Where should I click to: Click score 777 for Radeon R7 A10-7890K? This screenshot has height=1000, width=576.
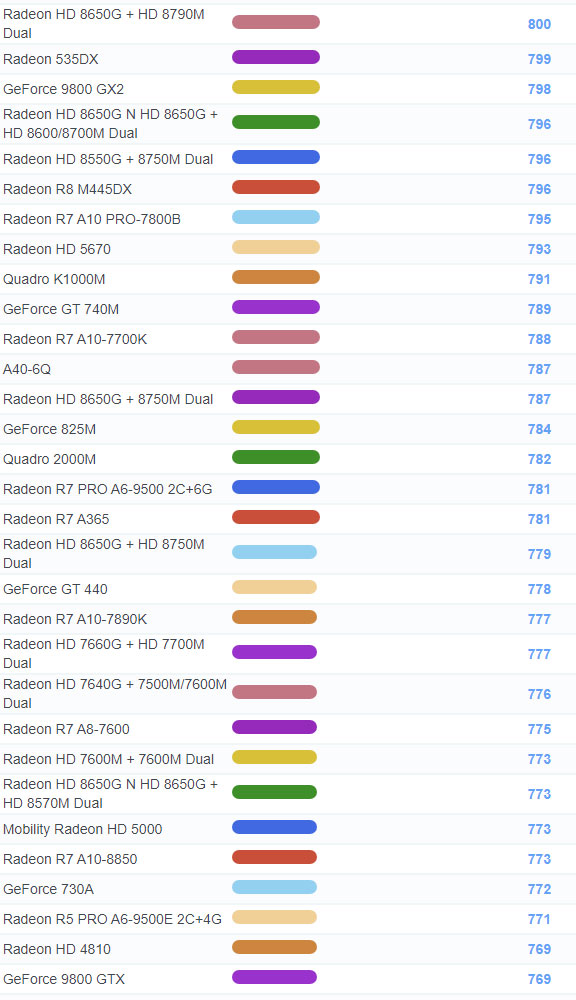tap(539, 619)
